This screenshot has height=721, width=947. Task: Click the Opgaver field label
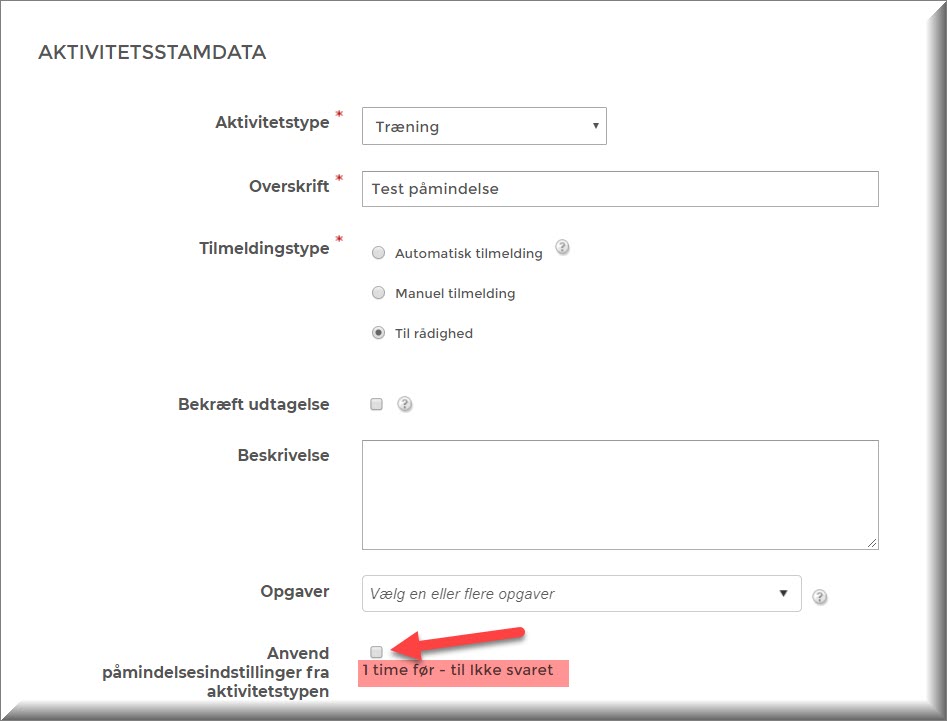coord(294,591)
